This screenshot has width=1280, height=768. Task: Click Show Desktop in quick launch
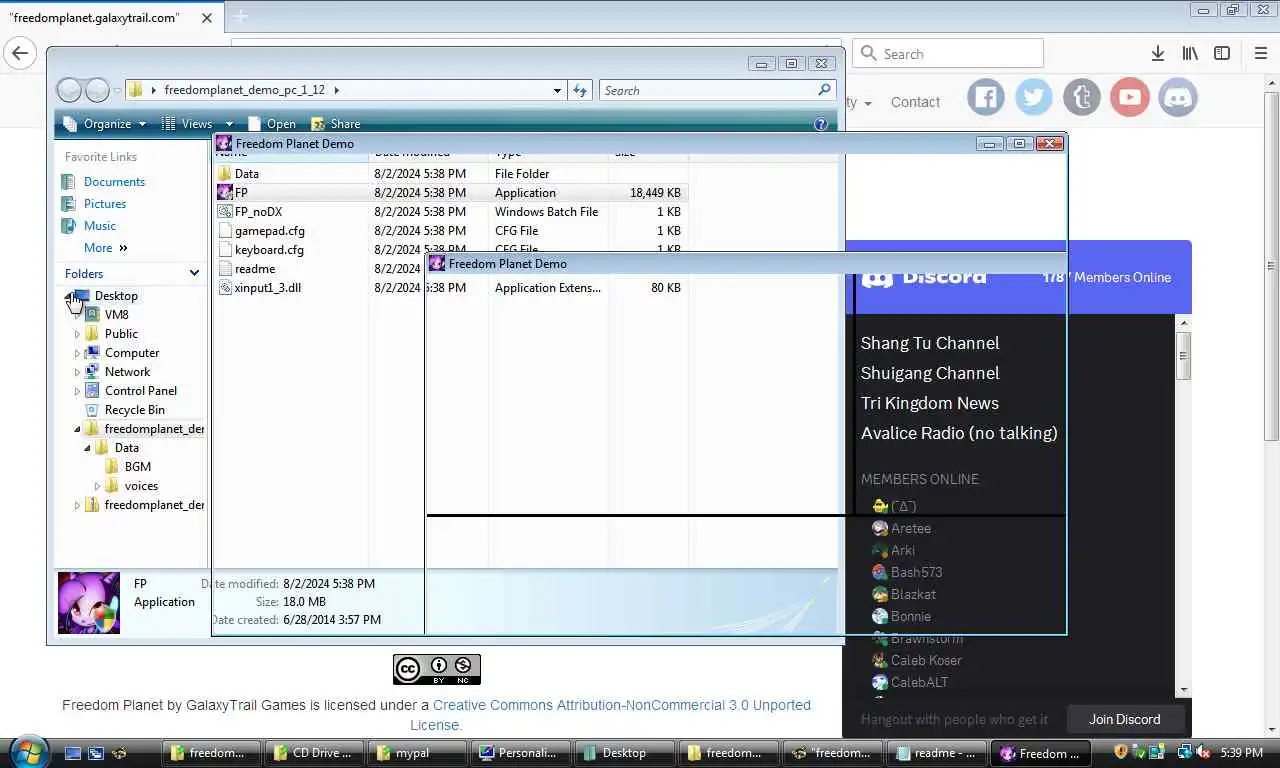pyautogui.click(x=73, y=753)
